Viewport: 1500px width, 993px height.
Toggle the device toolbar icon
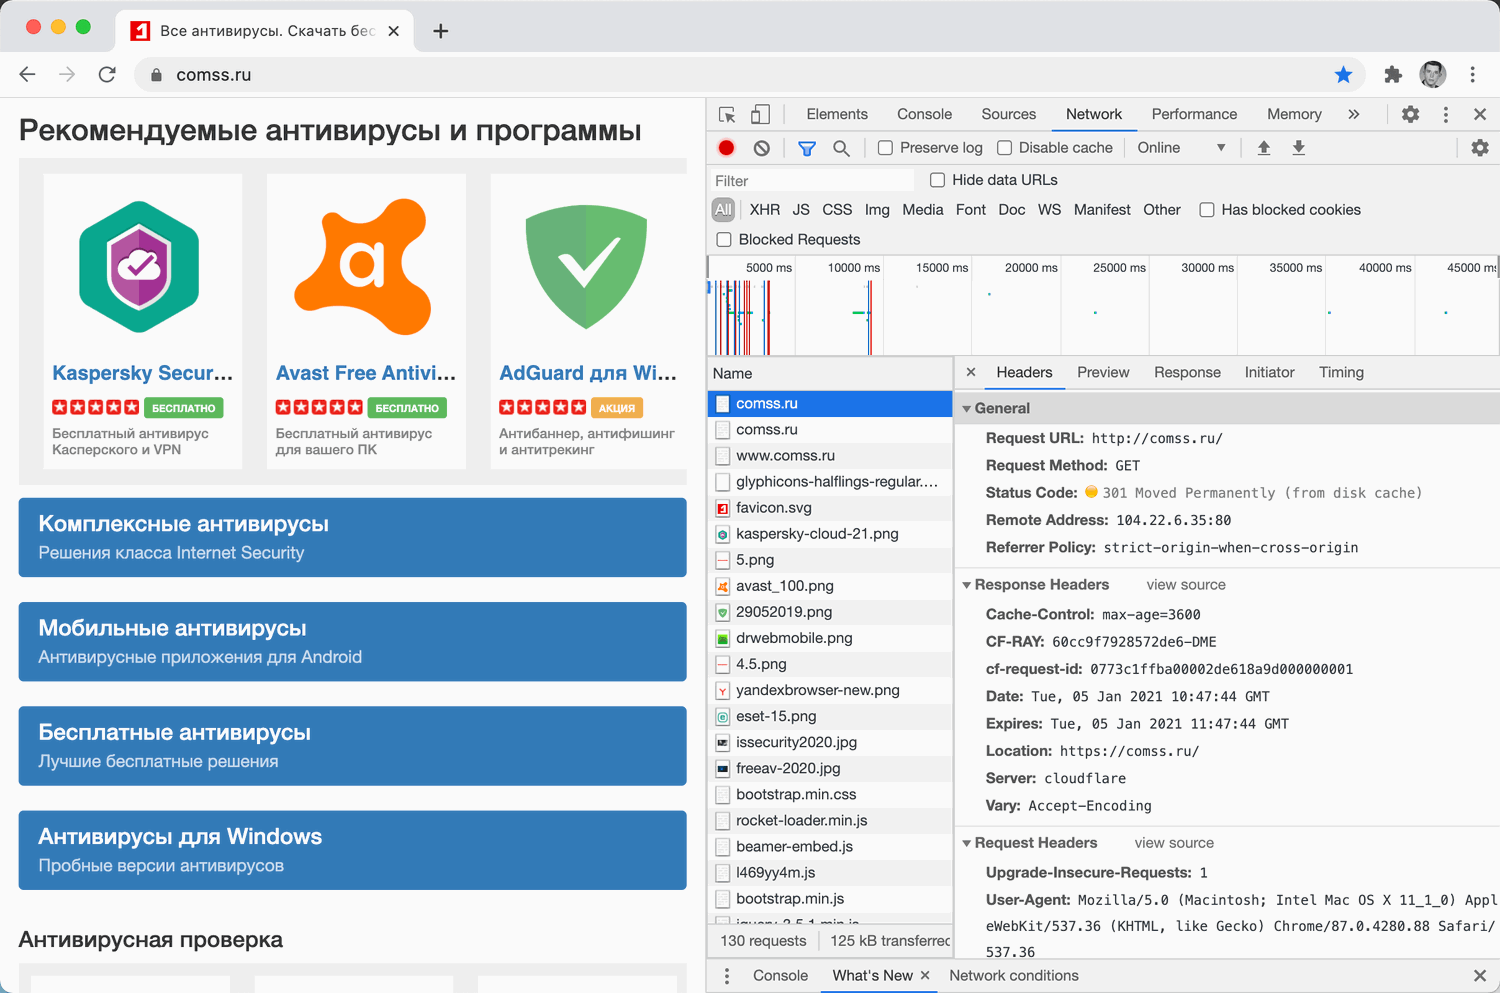coord(761,114)
